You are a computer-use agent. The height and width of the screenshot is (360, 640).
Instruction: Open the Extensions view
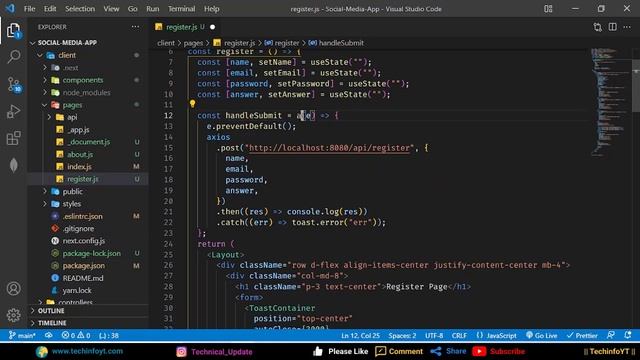point(13,138)
